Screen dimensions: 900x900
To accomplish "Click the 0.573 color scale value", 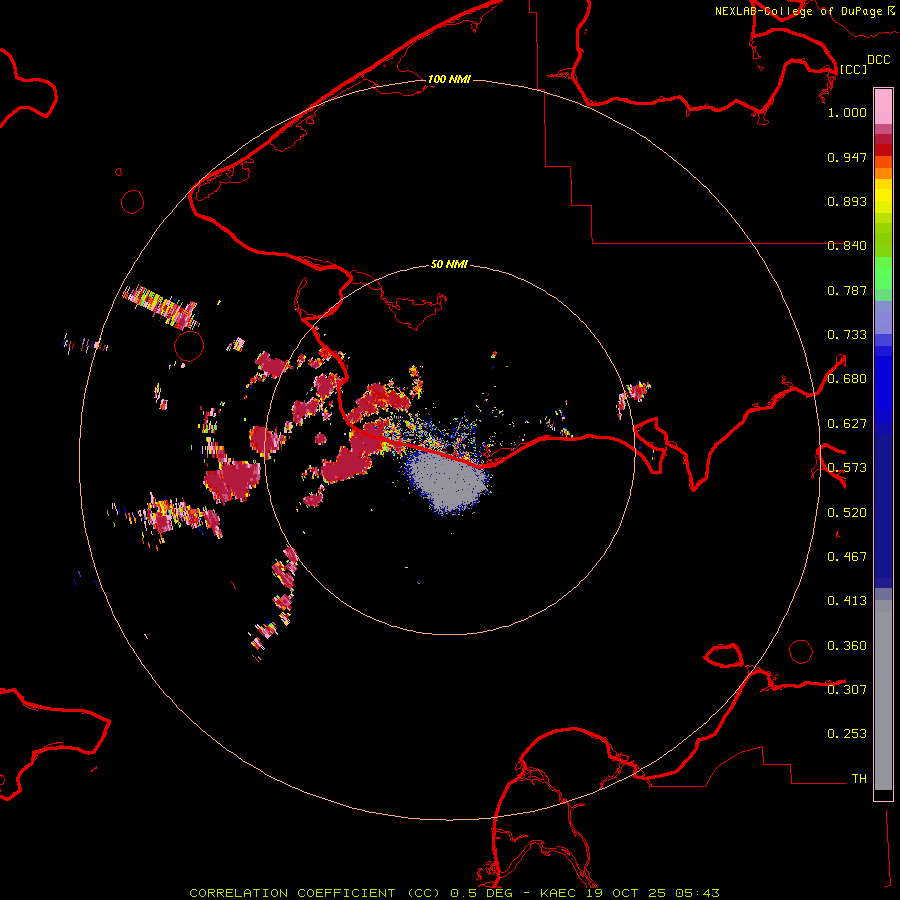I will [847, 468].
